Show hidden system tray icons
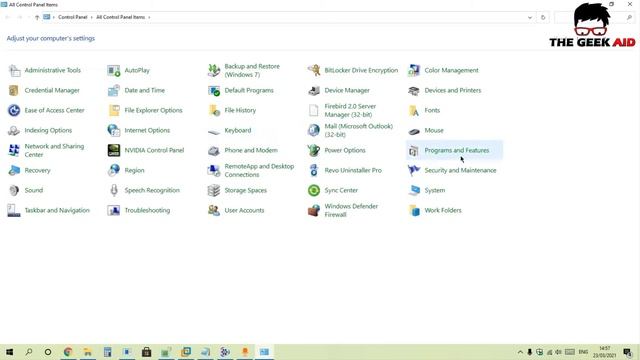640x360 pixels. point(520,352)
